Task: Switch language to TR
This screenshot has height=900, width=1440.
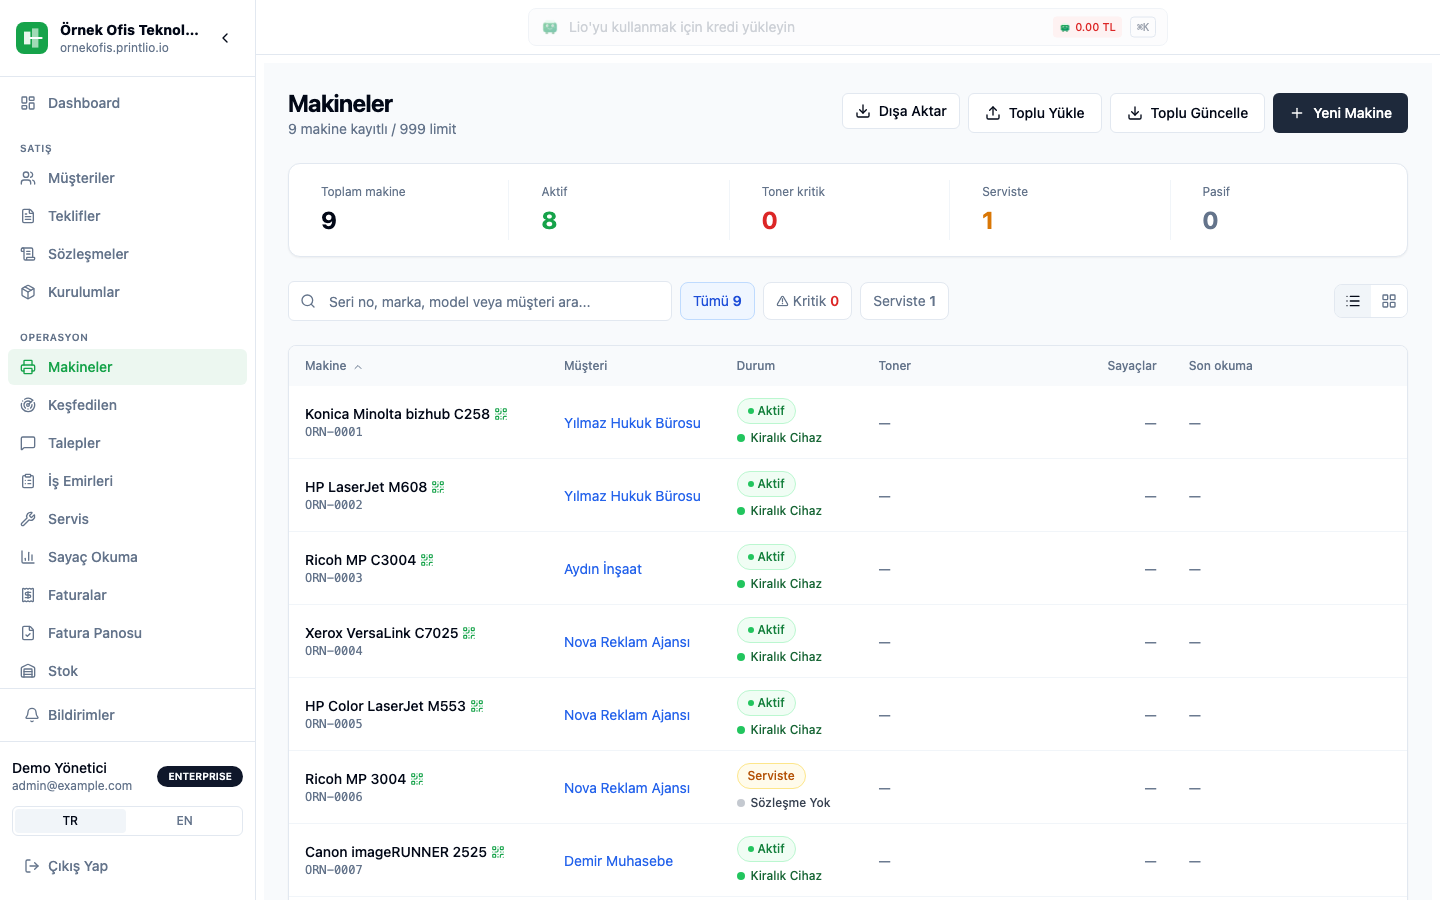Action: [x=70, y=821]
